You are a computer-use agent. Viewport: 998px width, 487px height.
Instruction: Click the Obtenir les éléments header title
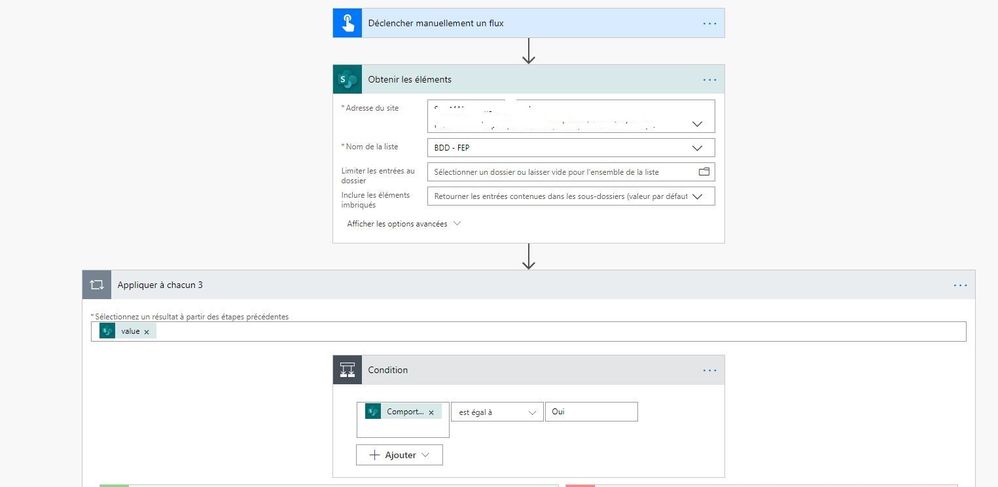pyautogui.click(x=410, y=80)
